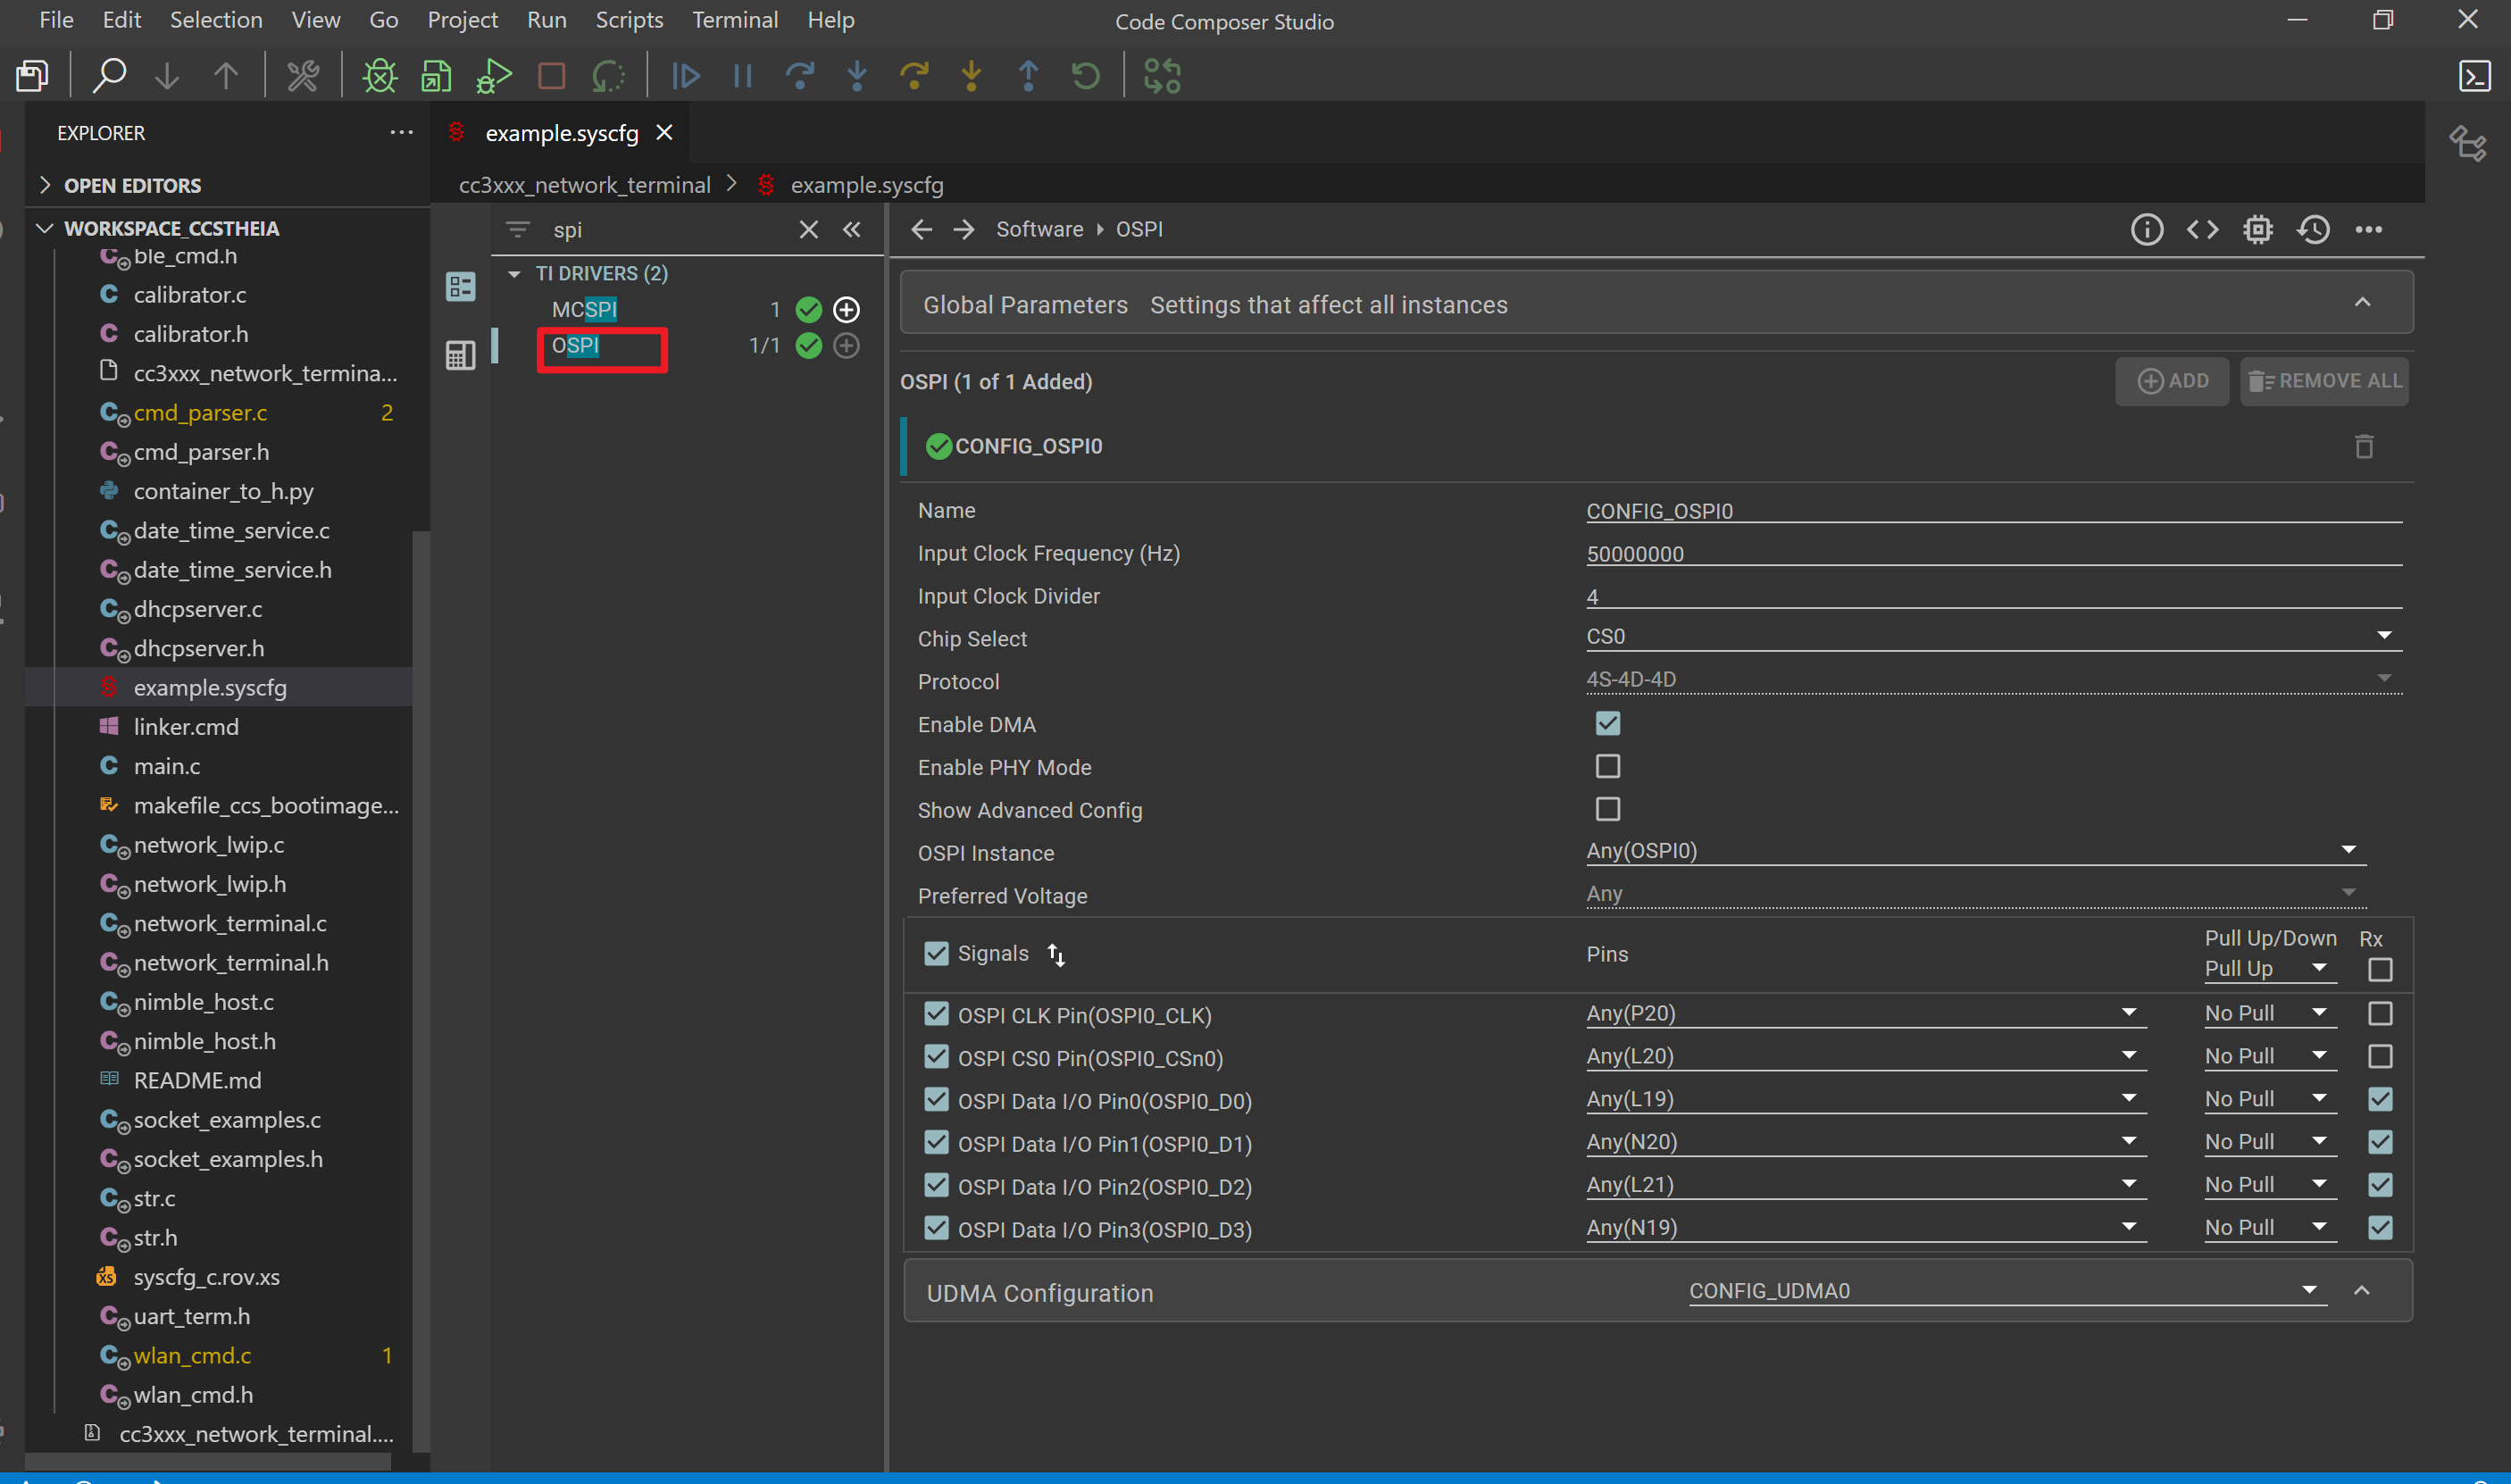This screenshot has width=2511, height=1484.
Task: Open the Chip Select CS0 dropdown
Action: point(1994,637)
